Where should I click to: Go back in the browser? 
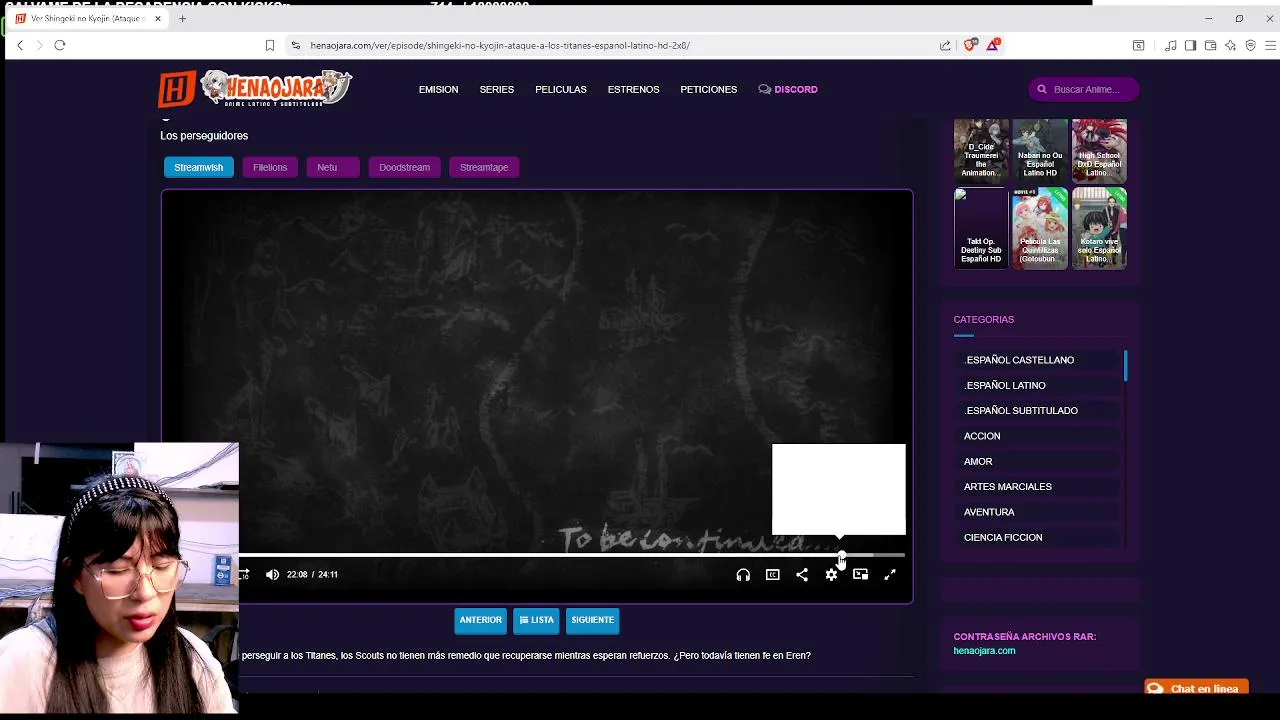19,45
